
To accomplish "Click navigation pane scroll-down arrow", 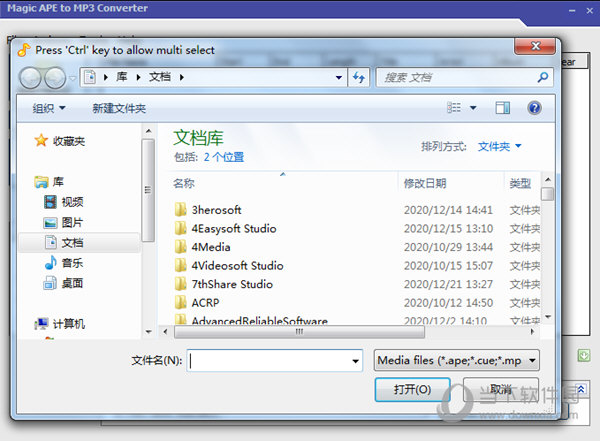I will point(148,332).
